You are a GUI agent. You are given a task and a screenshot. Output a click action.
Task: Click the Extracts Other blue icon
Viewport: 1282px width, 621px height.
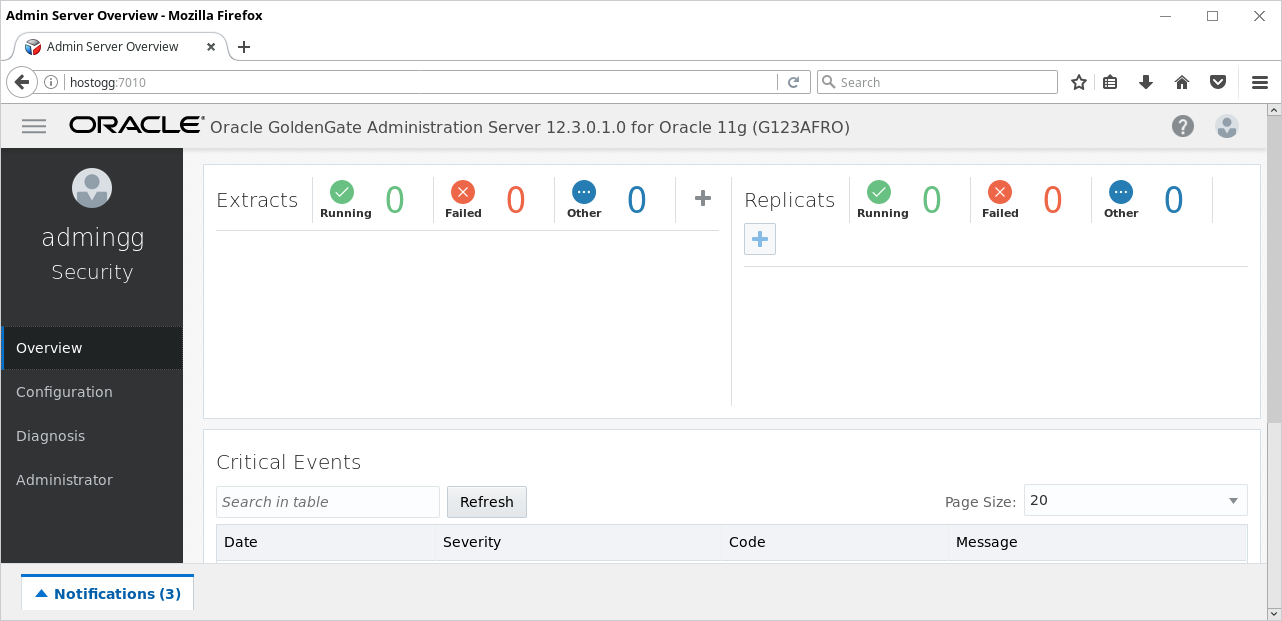(x=584, y=192)
